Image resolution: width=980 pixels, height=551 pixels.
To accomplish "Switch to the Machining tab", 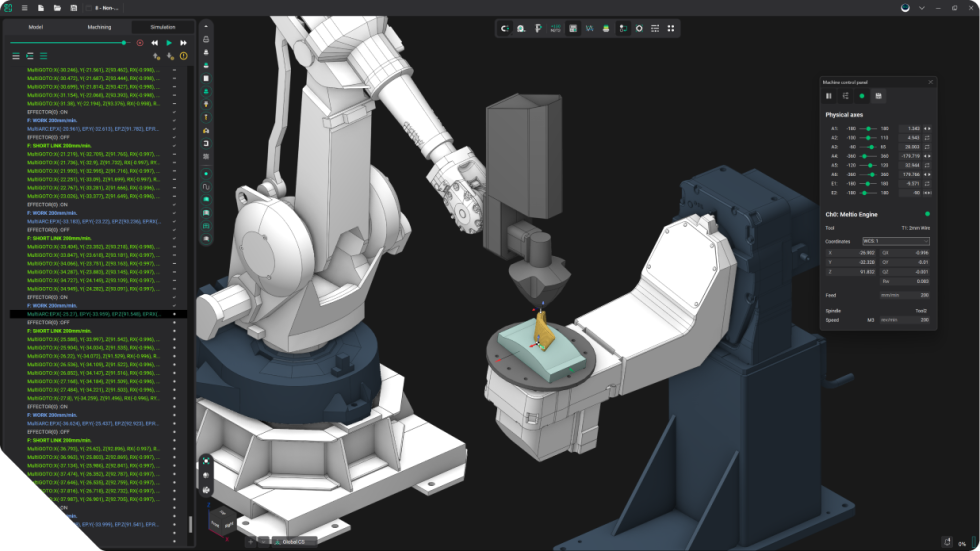I will tap(99, 27).
